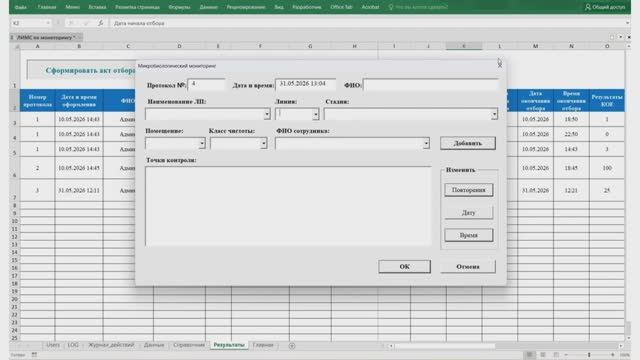Switch to the LOG sheet tab
The height and width of the screenshot is (360, 640).
pos(73,345)
